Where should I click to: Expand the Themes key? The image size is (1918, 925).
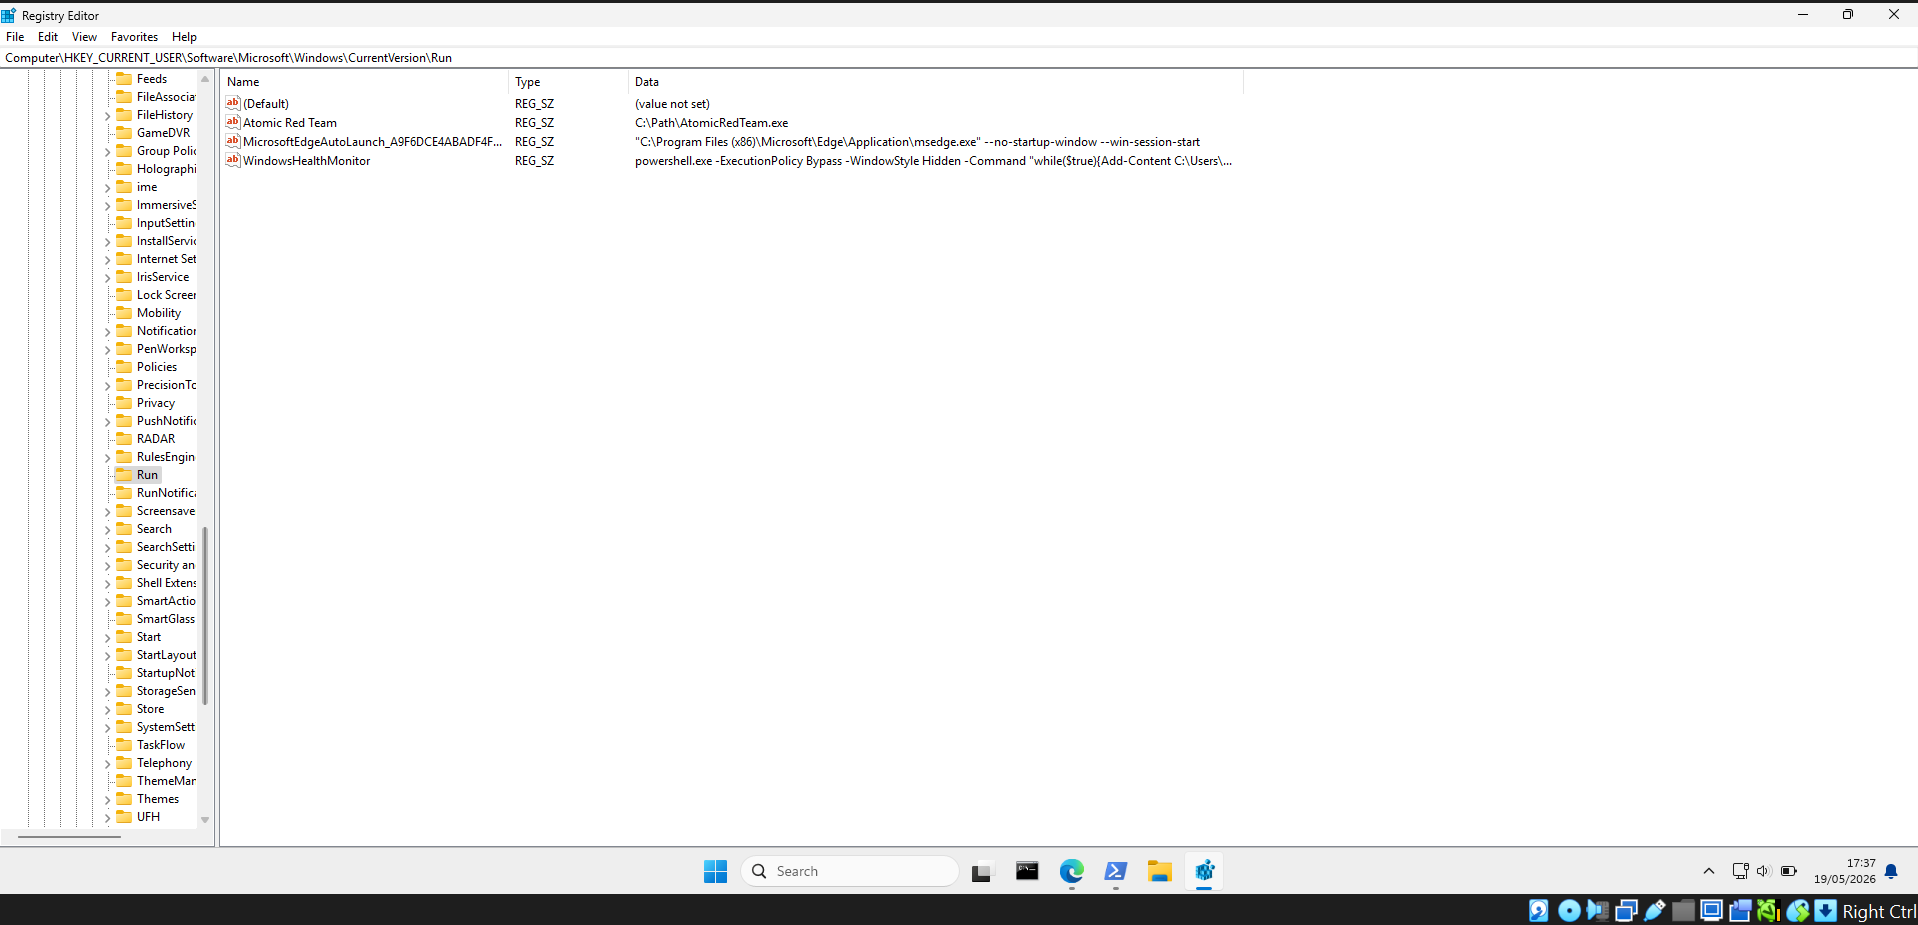108,800
